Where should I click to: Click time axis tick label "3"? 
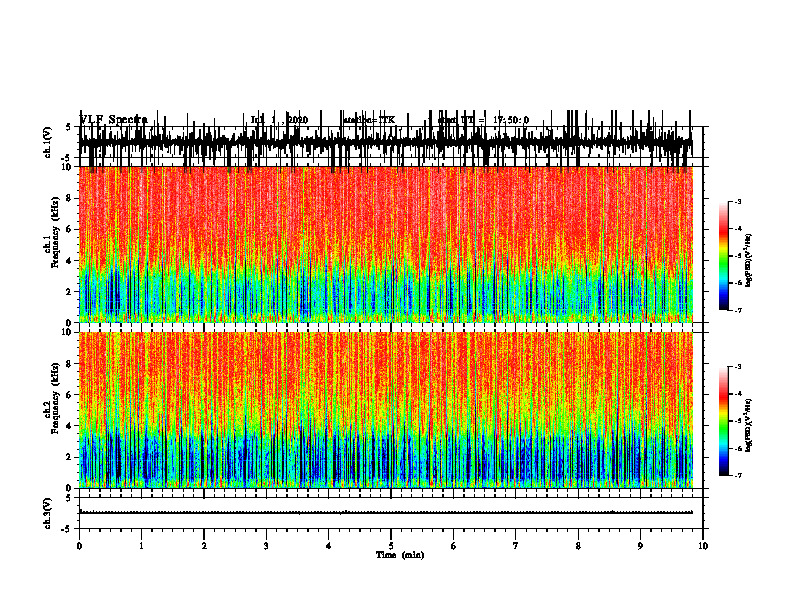click(x=266, y=546)
